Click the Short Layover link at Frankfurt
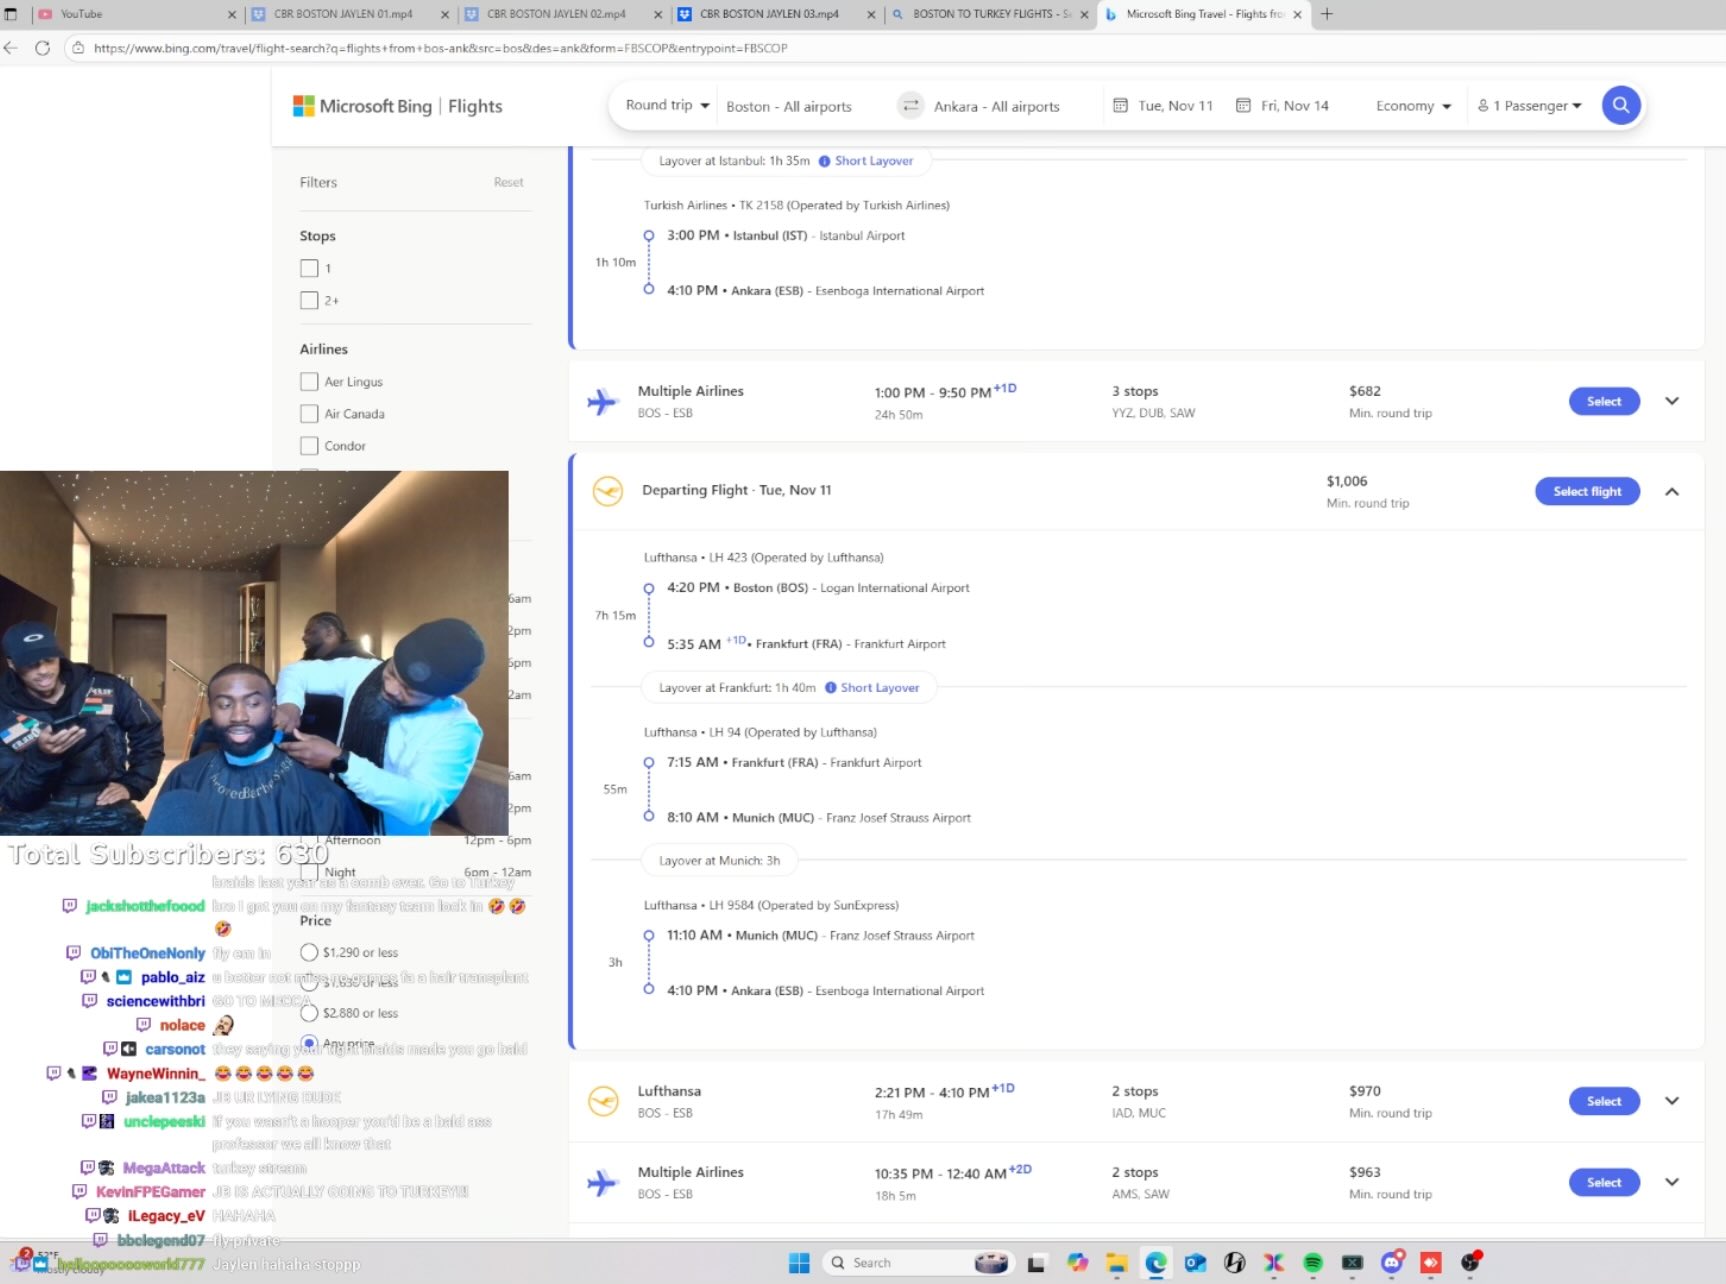This screenshot has height=1284, width=1726. coord(880,688)
